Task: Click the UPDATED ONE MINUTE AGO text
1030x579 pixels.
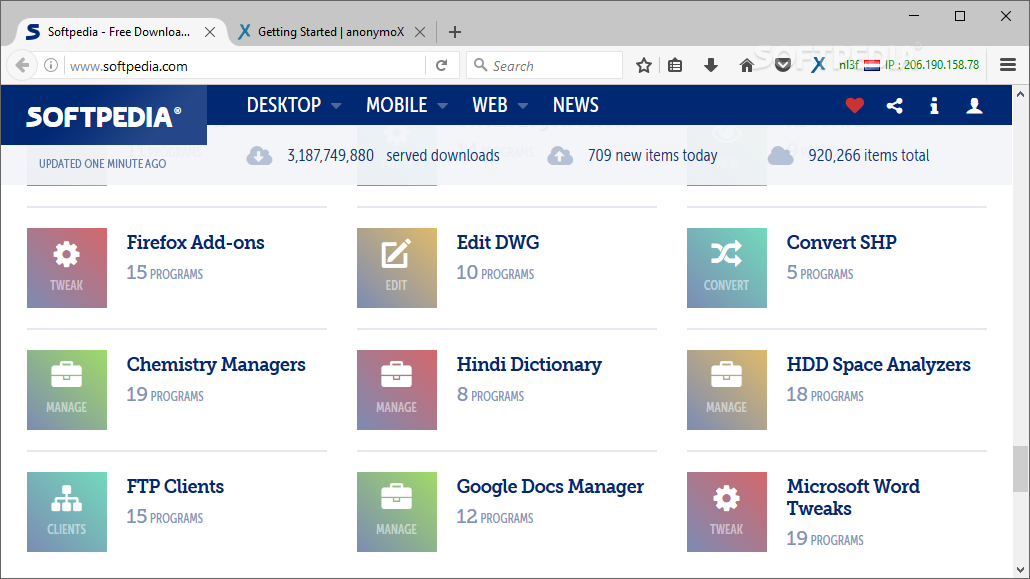Action: [102, 164]
